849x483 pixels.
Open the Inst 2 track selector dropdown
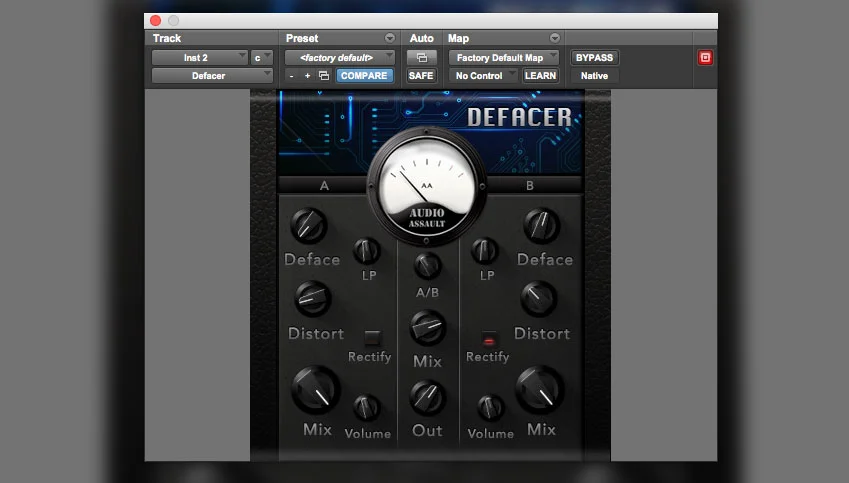(x=199, y=57)
